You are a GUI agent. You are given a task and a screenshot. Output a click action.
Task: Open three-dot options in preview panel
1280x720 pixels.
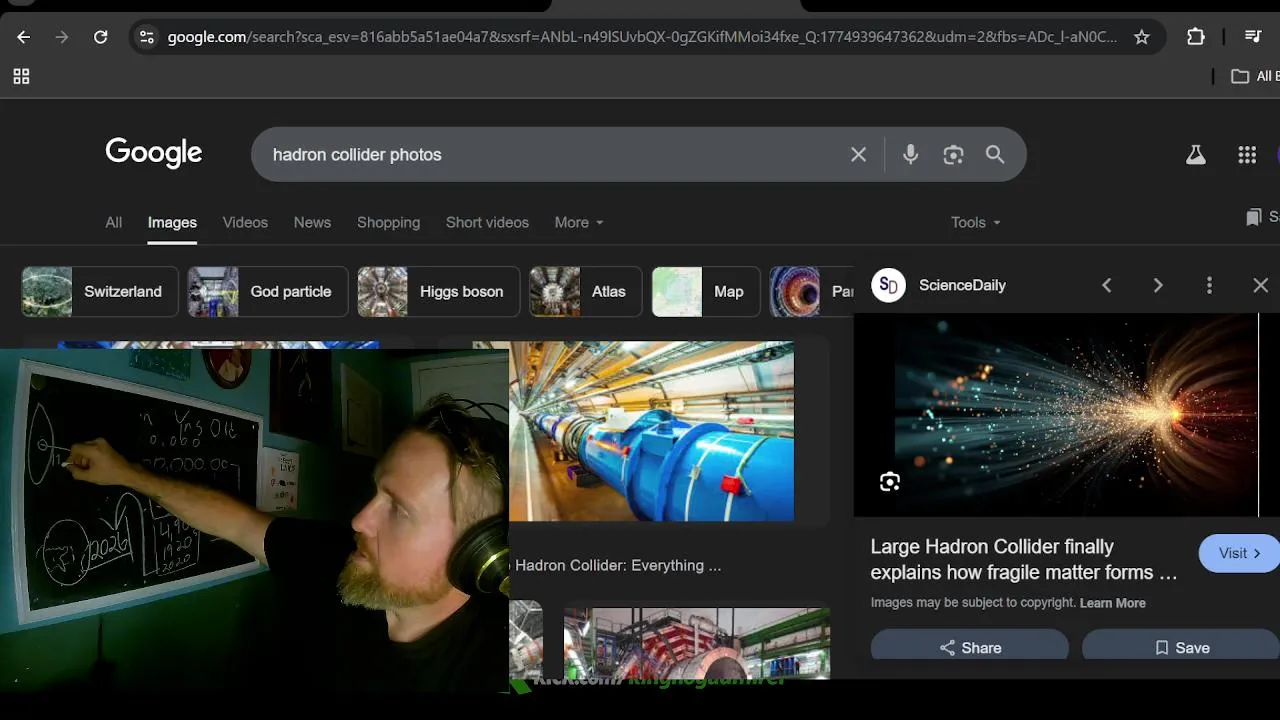click(x=1209, y=285)
